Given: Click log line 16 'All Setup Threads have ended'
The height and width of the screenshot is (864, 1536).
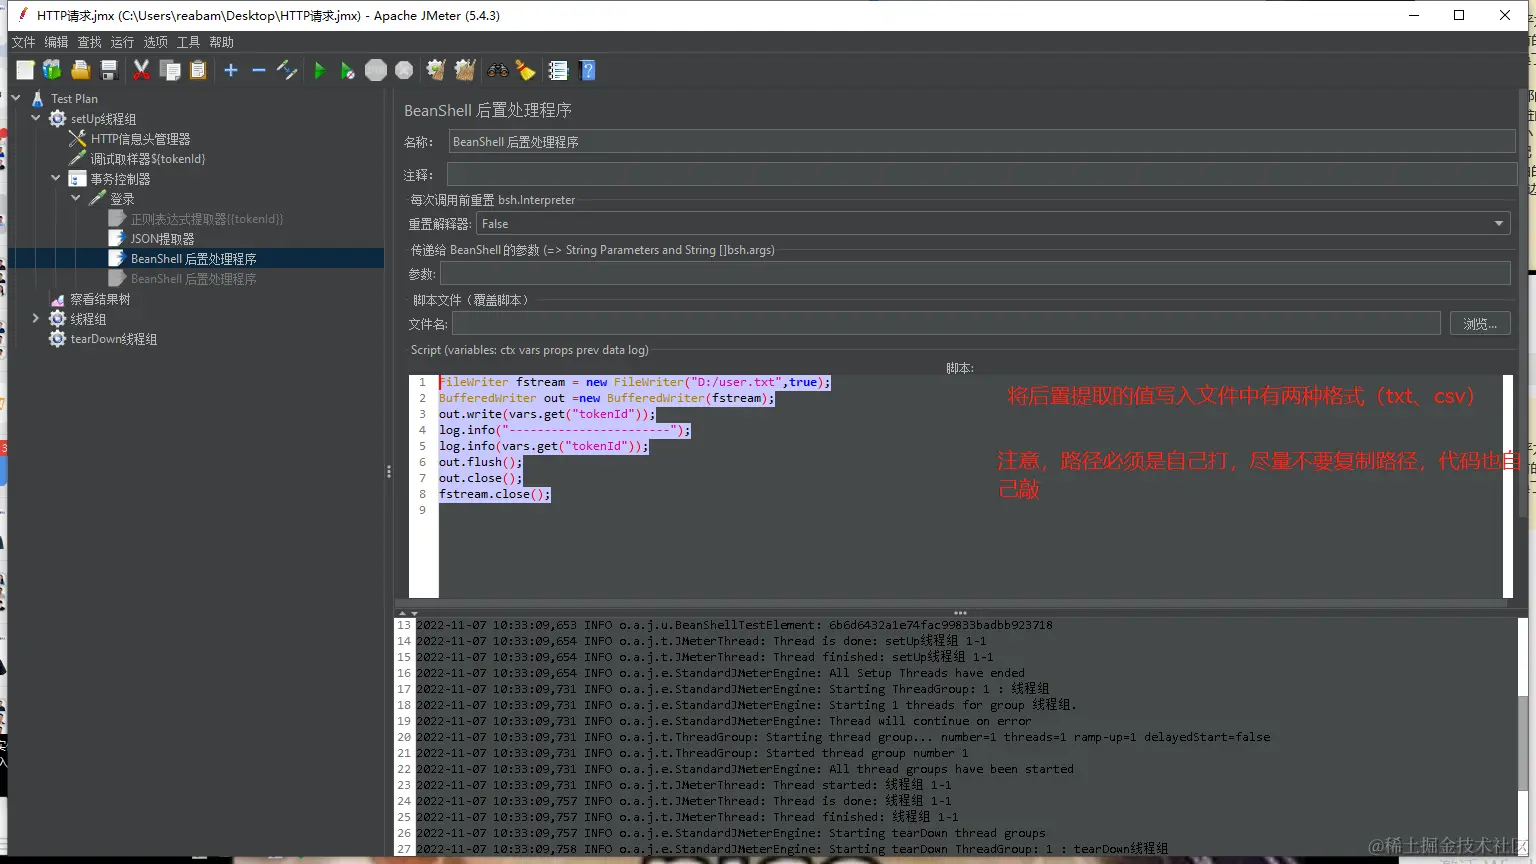Looking at the screenshot, I should click(720, 673).
